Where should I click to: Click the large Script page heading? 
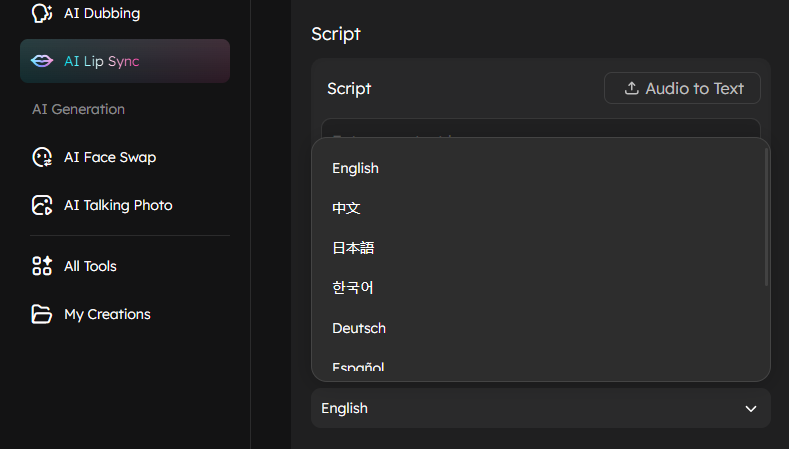click(x=336, y=34)
